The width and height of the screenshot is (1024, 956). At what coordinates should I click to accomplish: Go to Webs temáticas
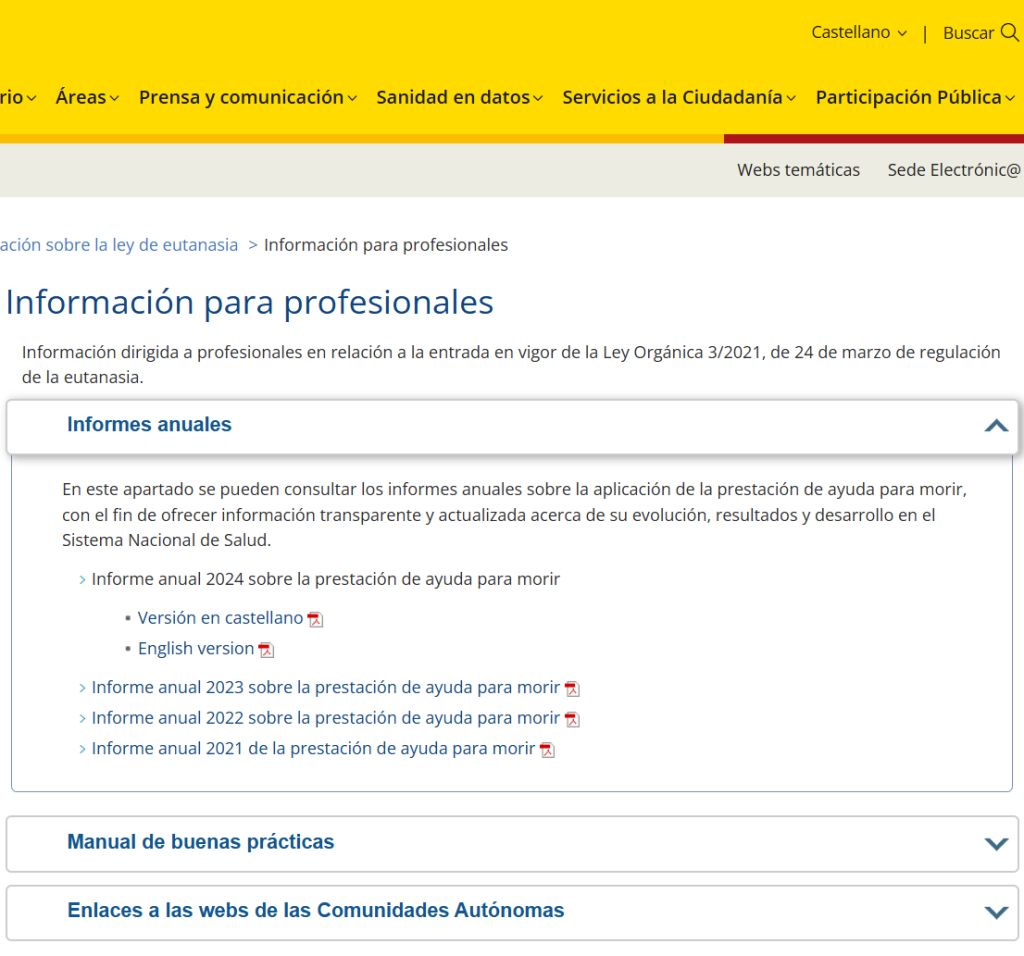798,170
